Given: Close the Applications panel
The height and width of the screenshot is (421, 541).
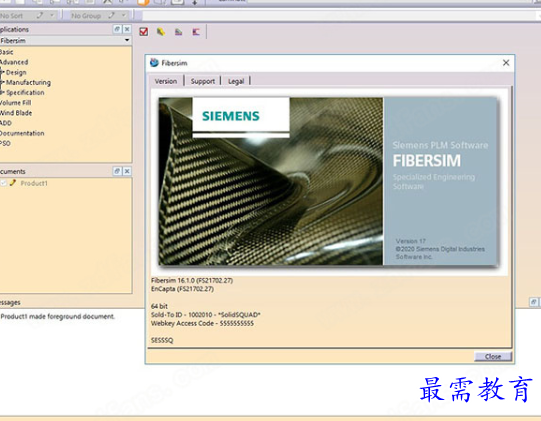Looking at the screenshot, I should click(x=127, y=29).
